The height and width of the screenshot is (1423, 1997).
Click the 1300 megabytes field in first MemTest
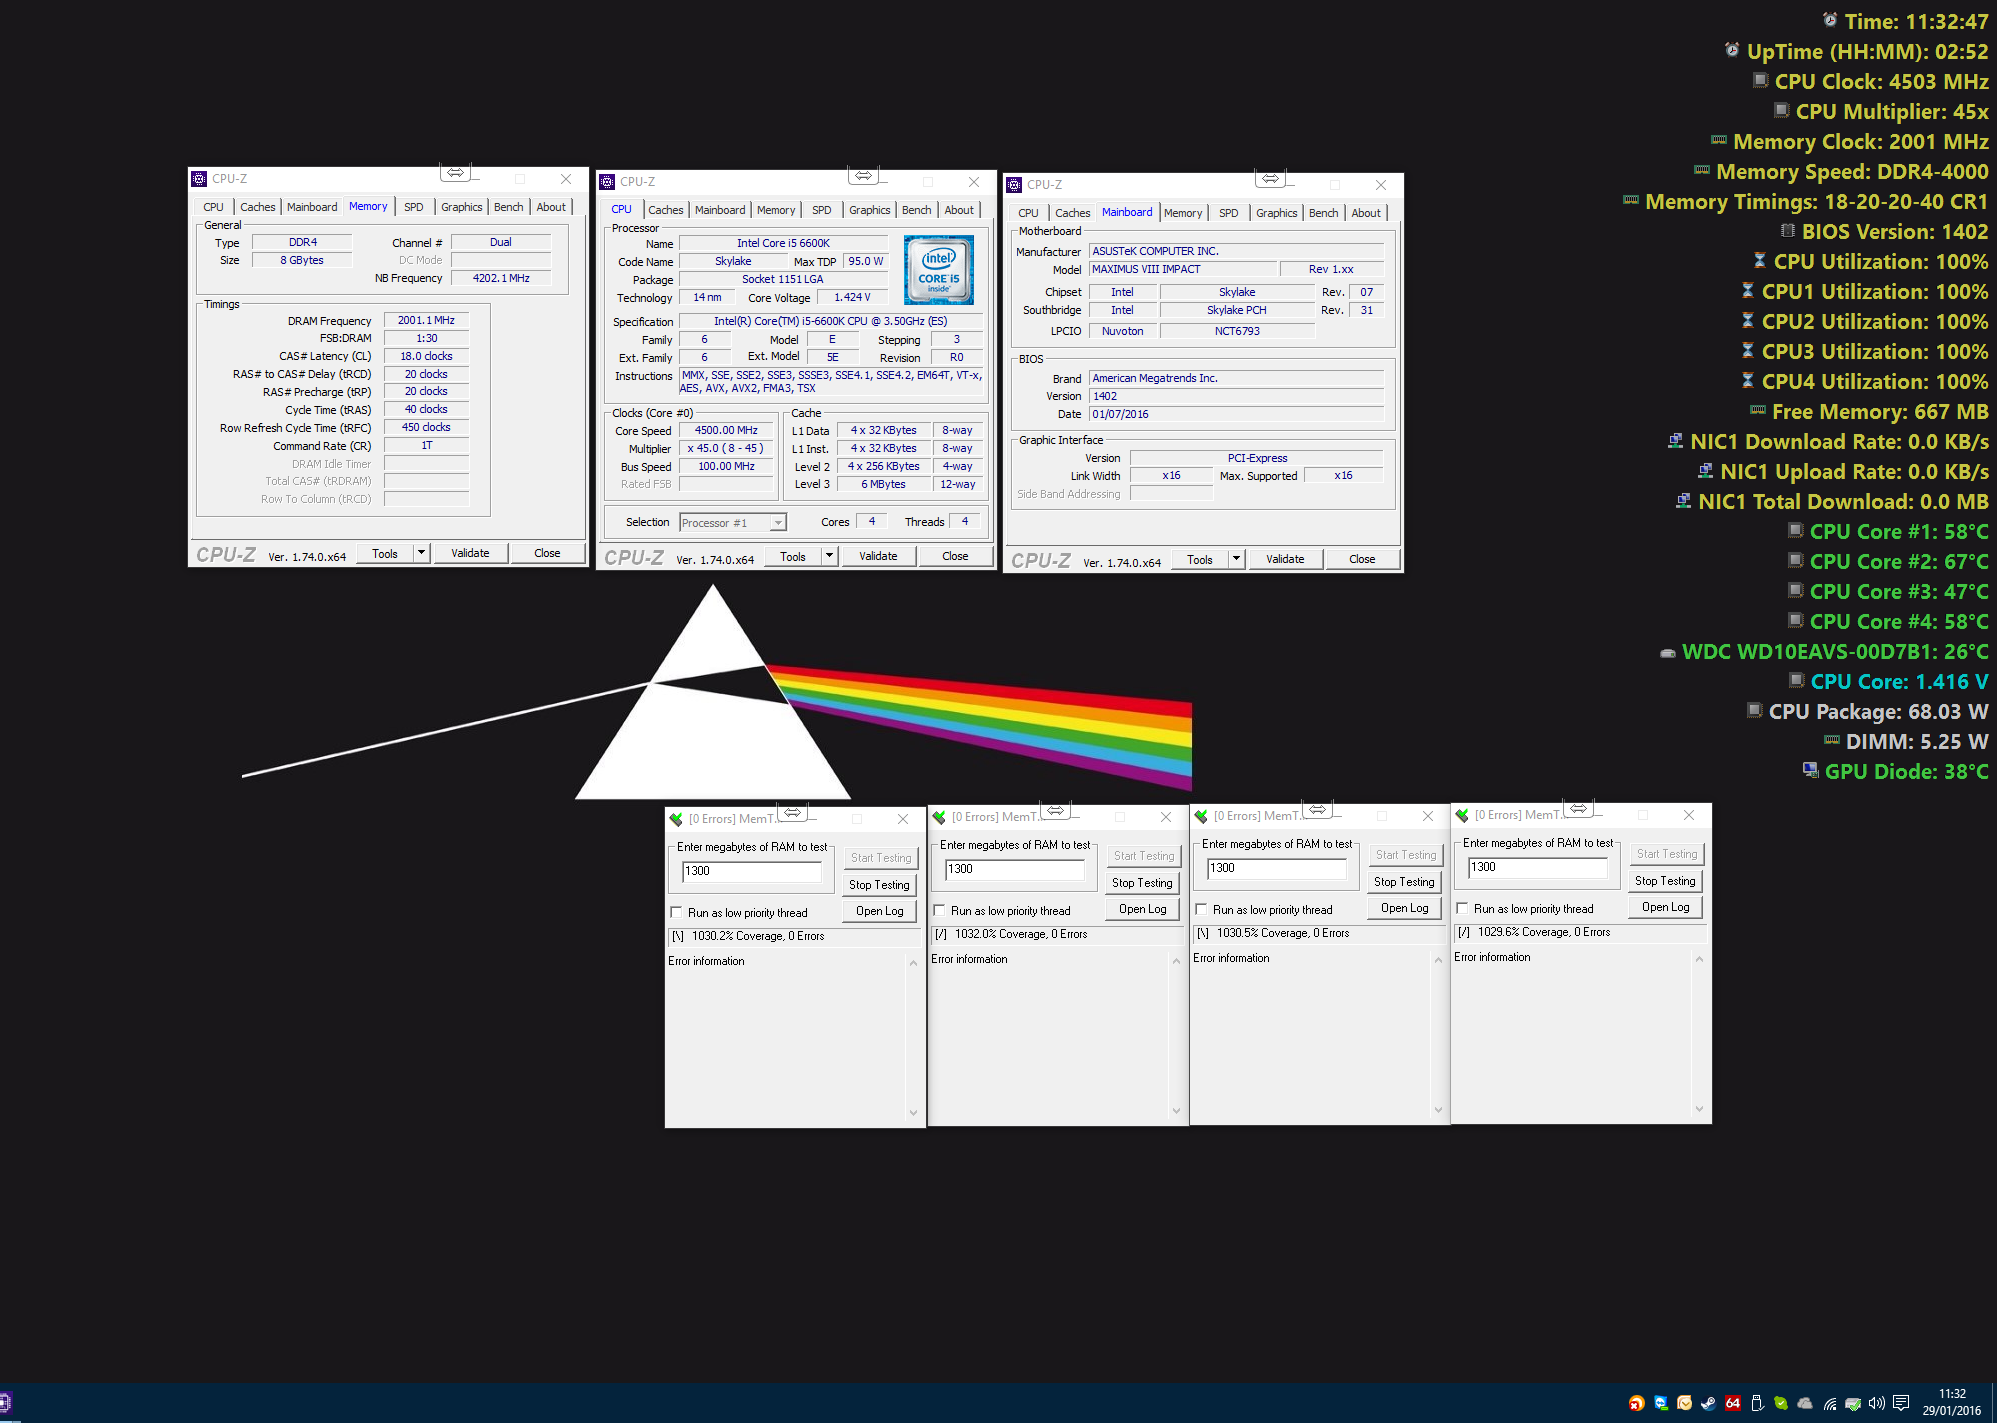751,871
